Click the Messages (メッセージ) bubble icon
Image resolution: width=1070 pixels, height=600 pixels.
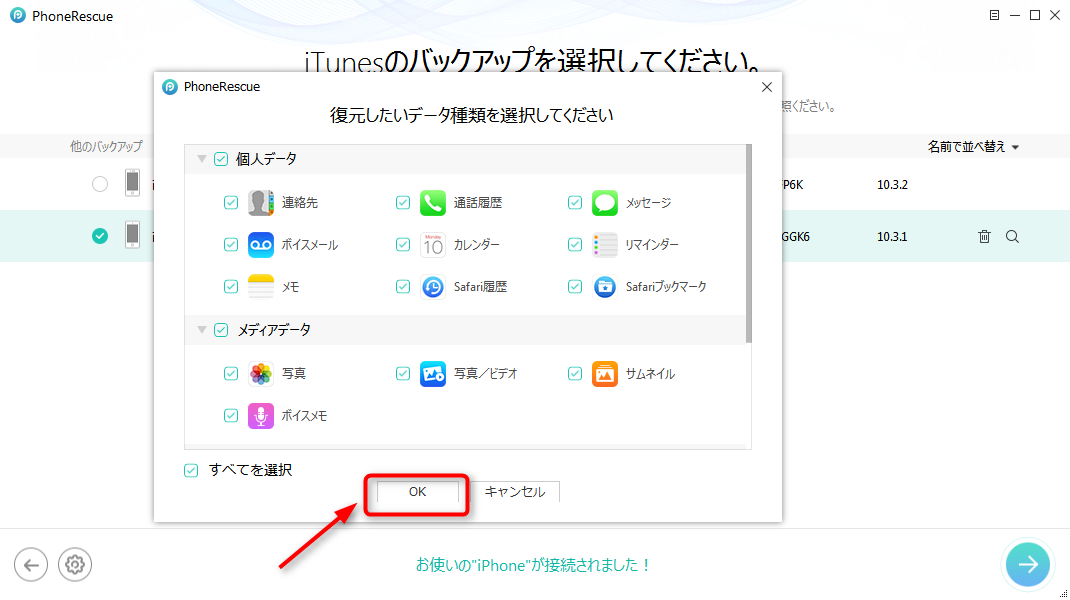tap(605, 203)
